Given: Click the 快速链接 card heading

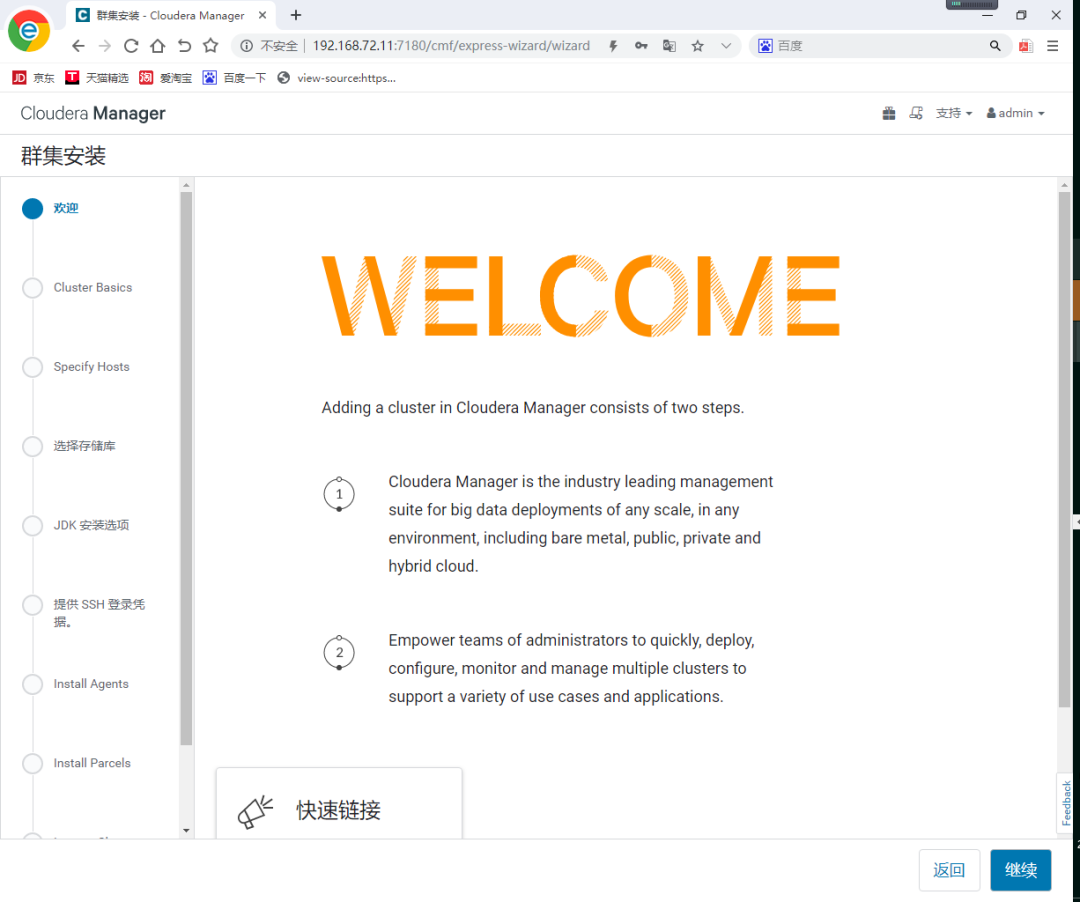Looking at the screenshot, I should click(x=338, y=810).
